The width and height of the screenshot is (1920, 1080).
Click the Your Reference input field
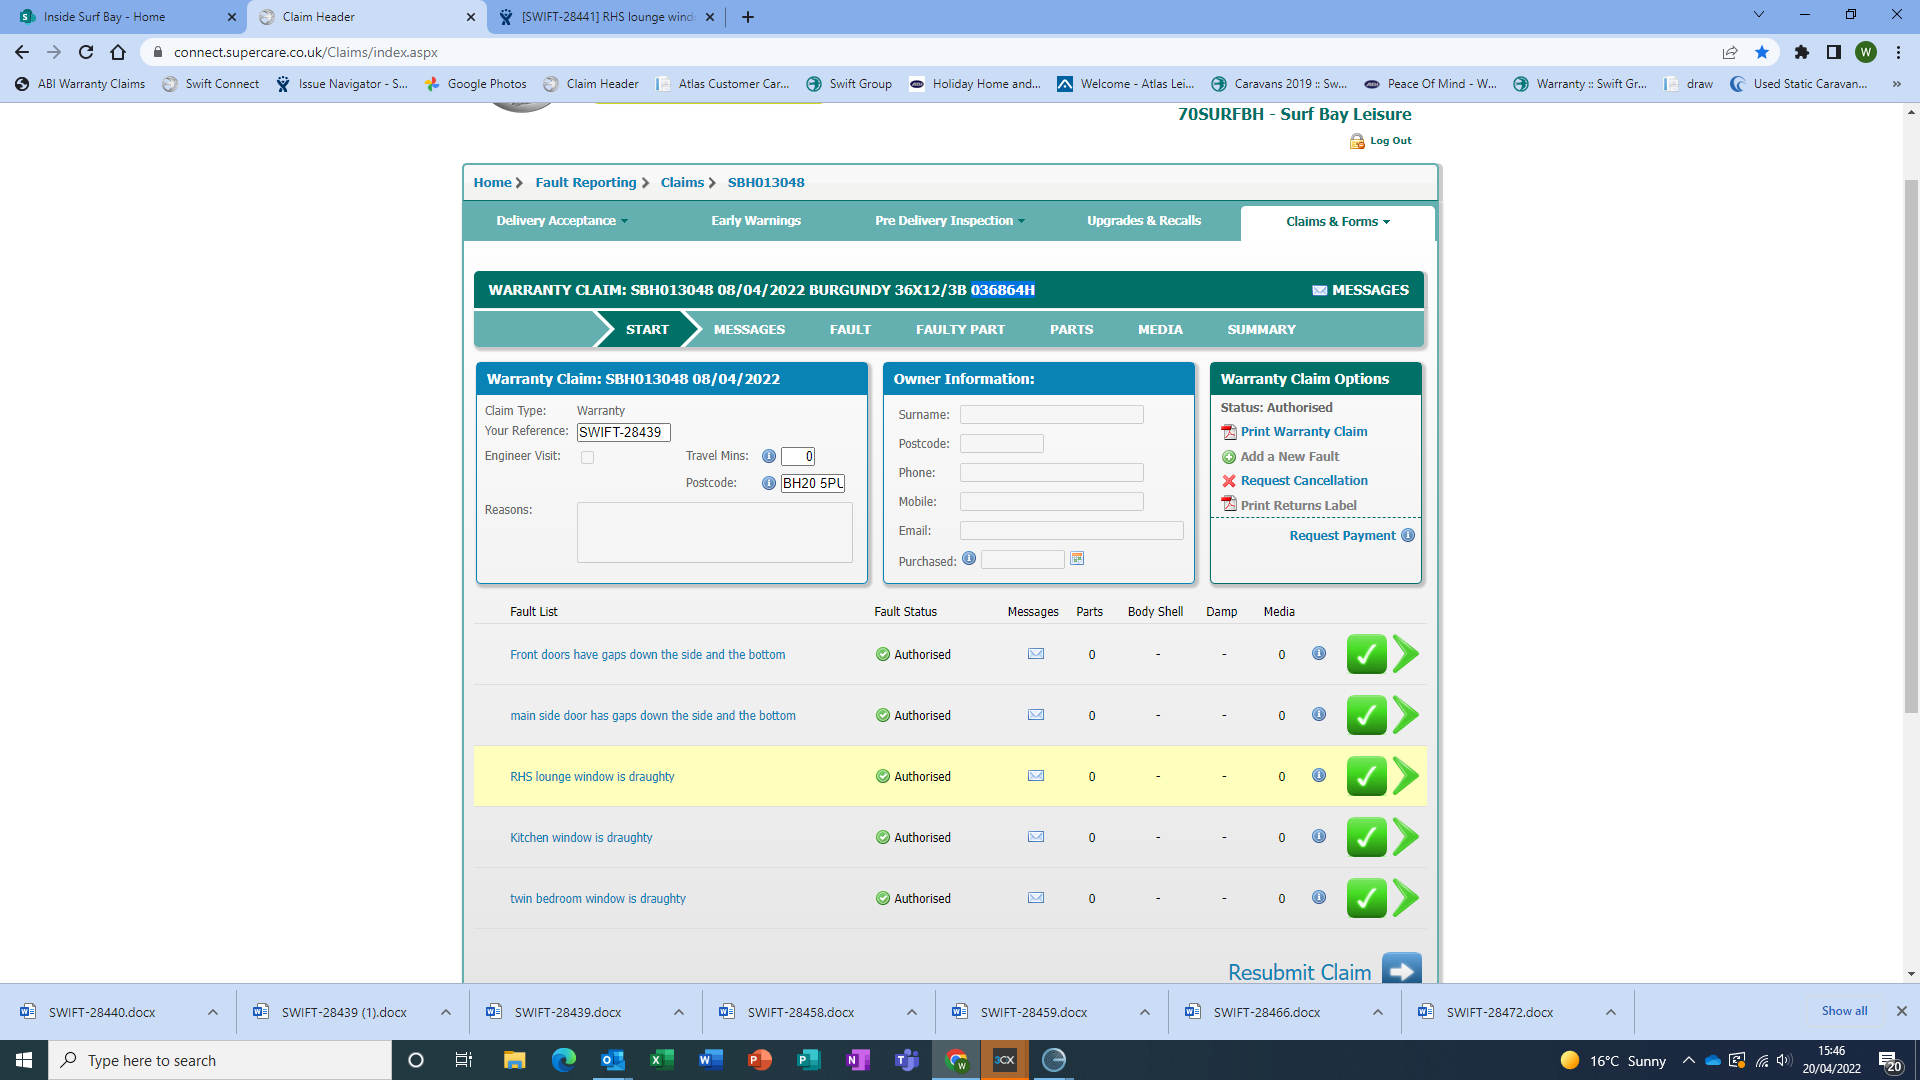point(623,432)
